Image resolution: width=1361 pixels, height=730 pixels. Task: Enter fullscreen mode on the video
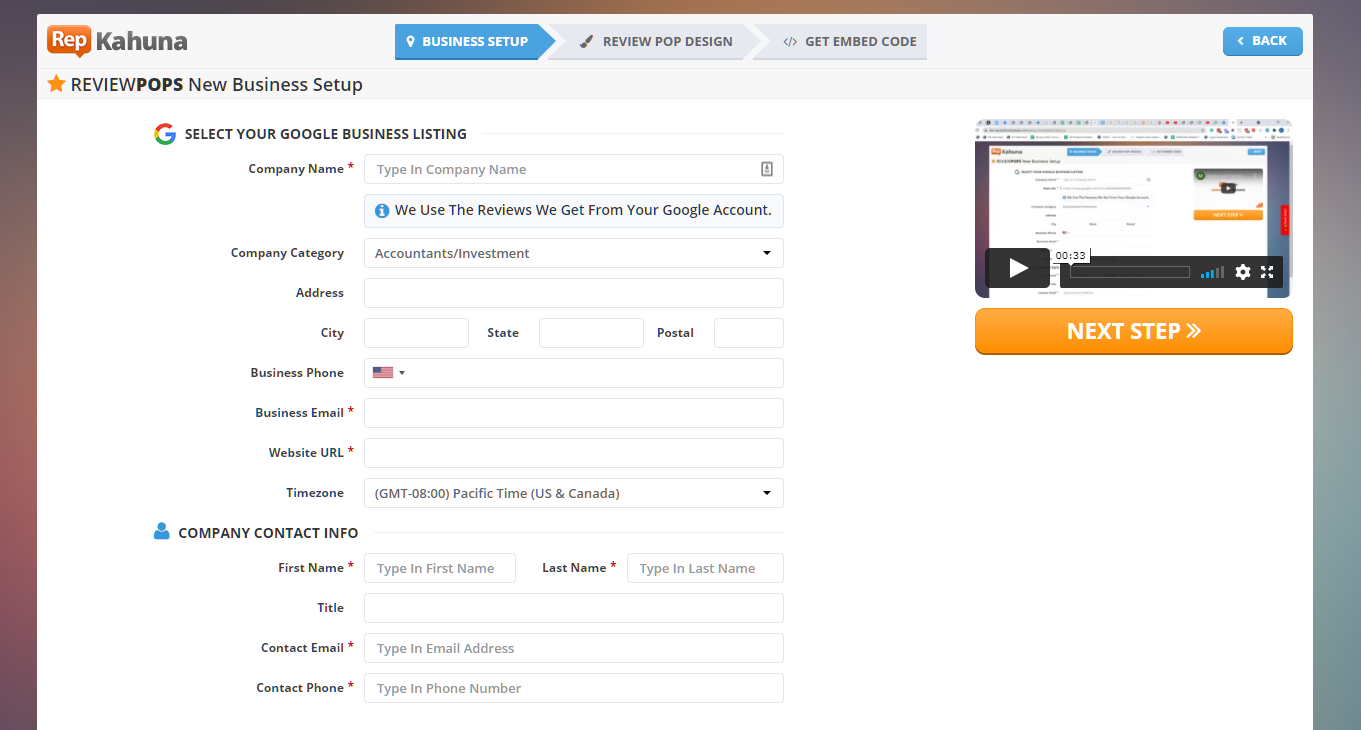click(1267, 272)
